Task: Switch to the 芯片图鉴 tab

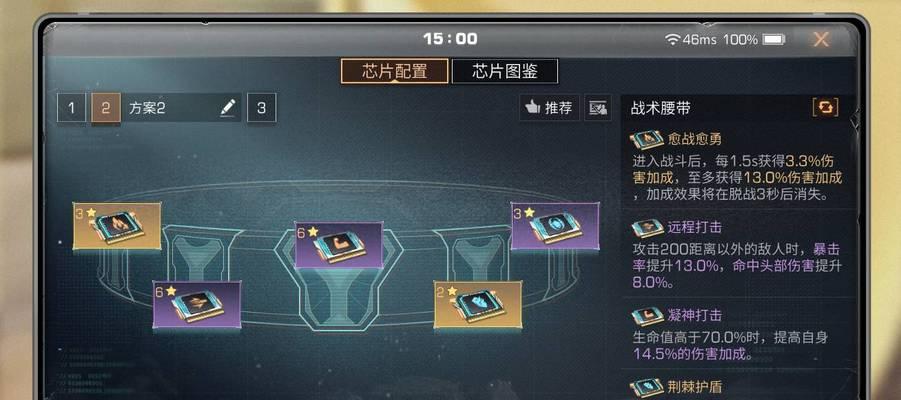Action: point(505,71)
